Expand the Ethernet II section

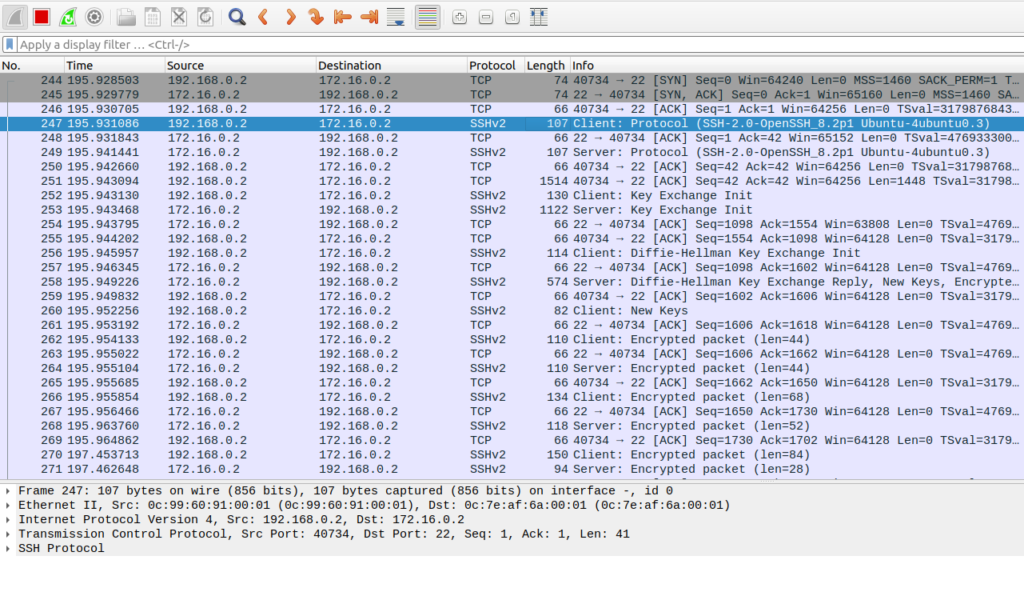[x=9, y=505]
